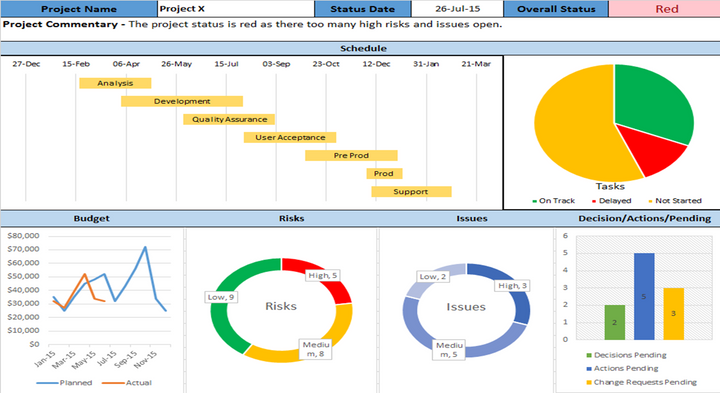720x393 pixels.
Task: Click the $80,000 budget axis label
Action: 23,236
